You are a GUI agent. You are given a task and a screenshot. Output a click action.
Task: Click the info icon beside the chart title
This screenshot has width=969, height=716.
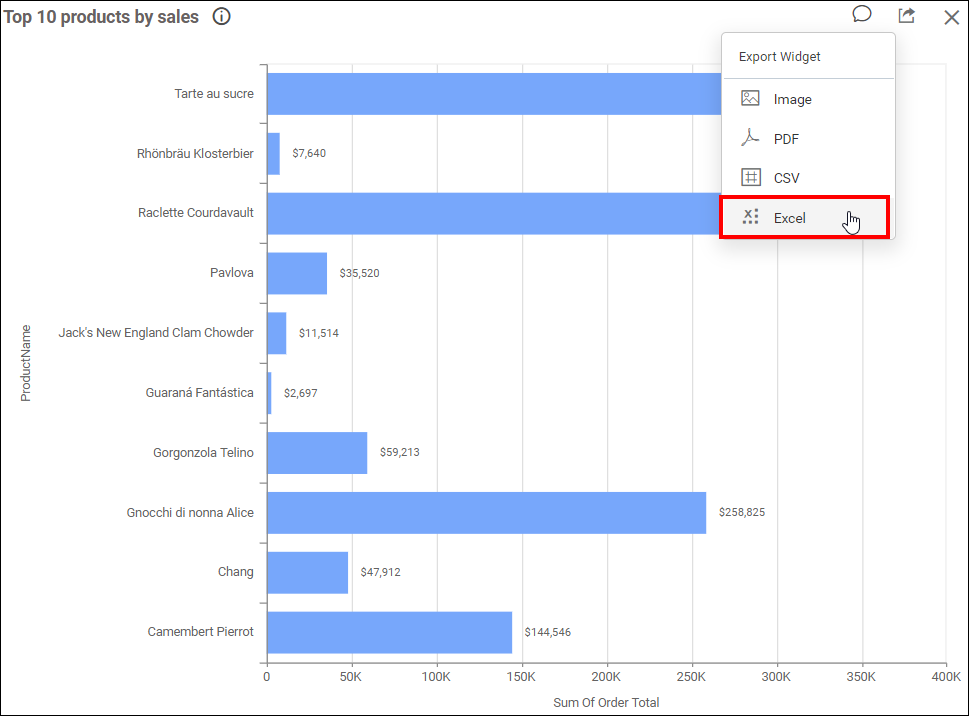[x=220, y=16]
